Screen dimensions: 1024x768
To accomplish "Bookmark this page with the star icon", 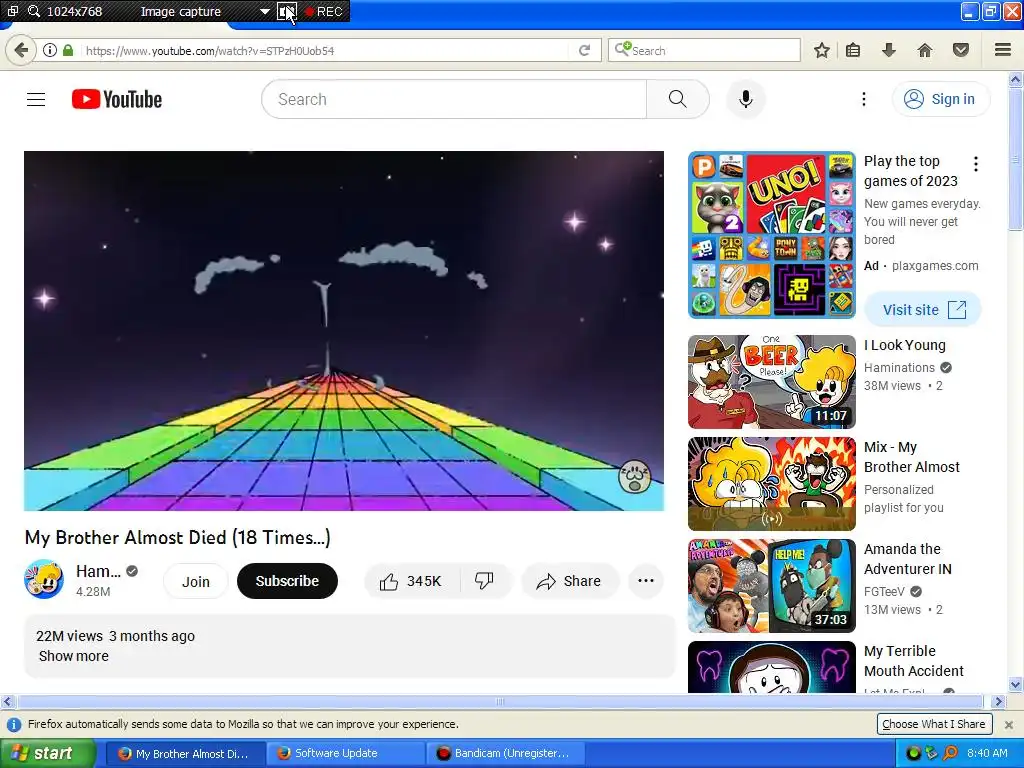I will (822, 50).
